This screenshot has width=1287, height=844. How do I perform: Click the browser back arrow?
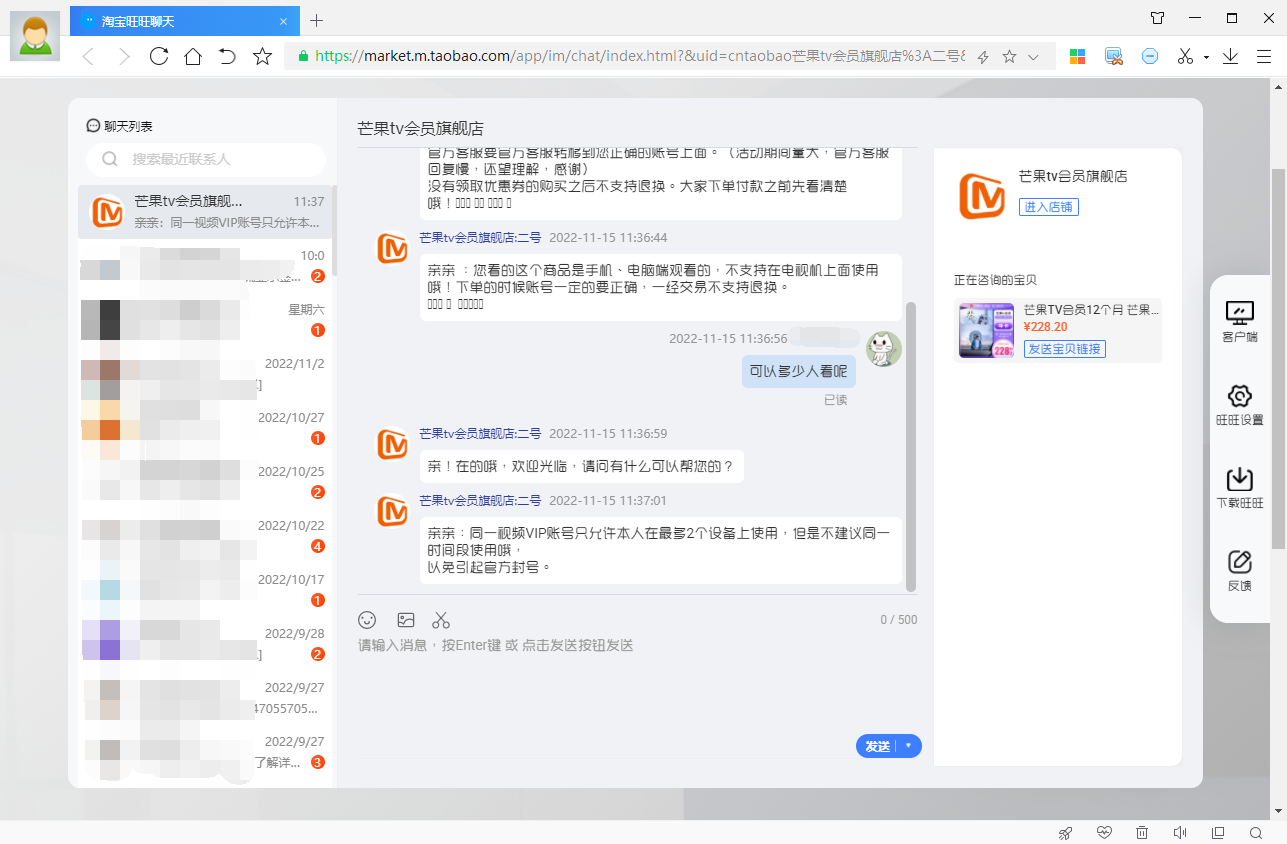tap(88, 57)
